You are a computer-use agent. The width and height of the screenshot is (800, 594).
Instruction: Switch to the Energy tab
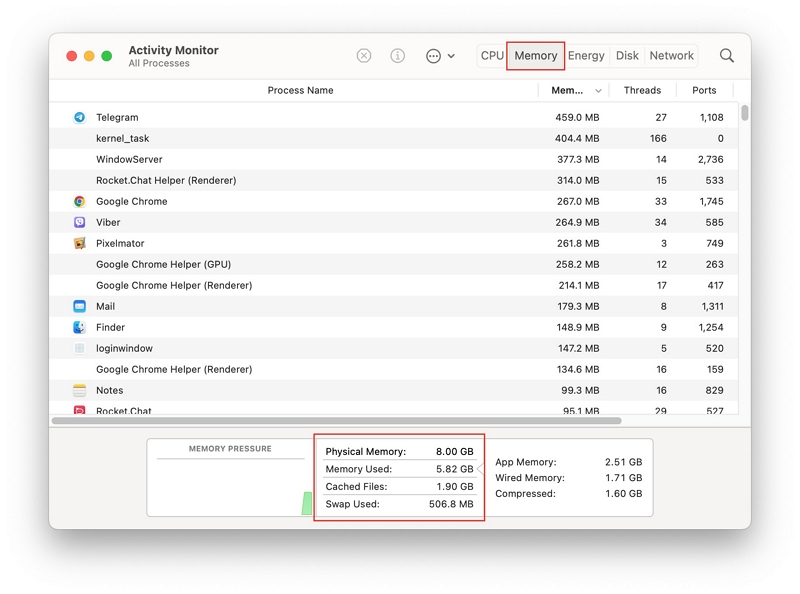(x=586, y=56)
